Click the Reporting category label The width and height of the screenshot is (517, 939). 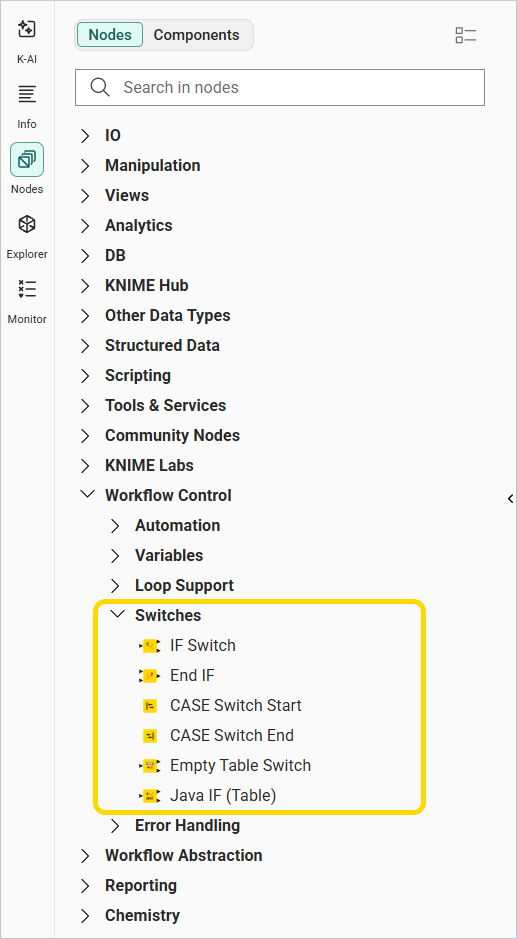pyautogui.click(x=141, y=886)
